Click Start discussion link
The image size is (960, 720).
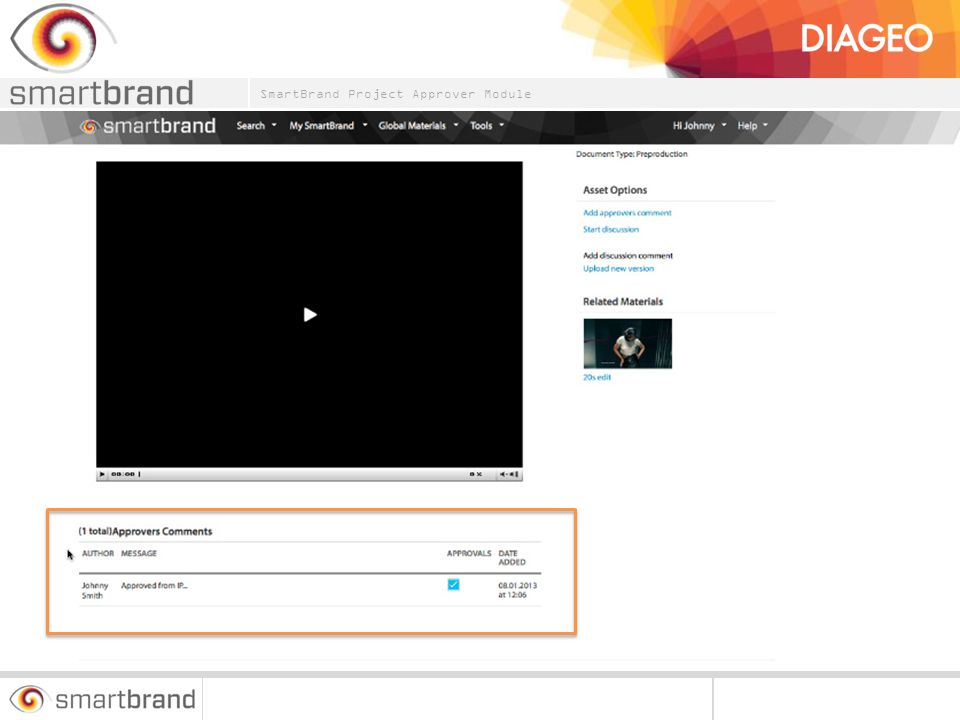(x=610, y=230)
